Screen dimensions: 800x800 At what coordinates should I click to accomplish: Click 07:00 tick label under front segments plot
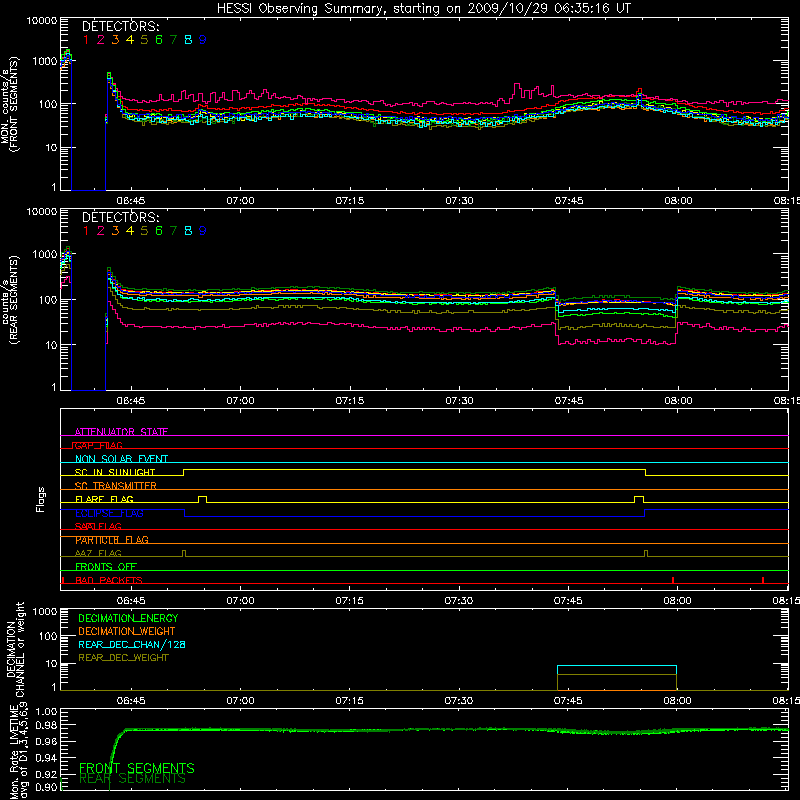pos(240,201)
